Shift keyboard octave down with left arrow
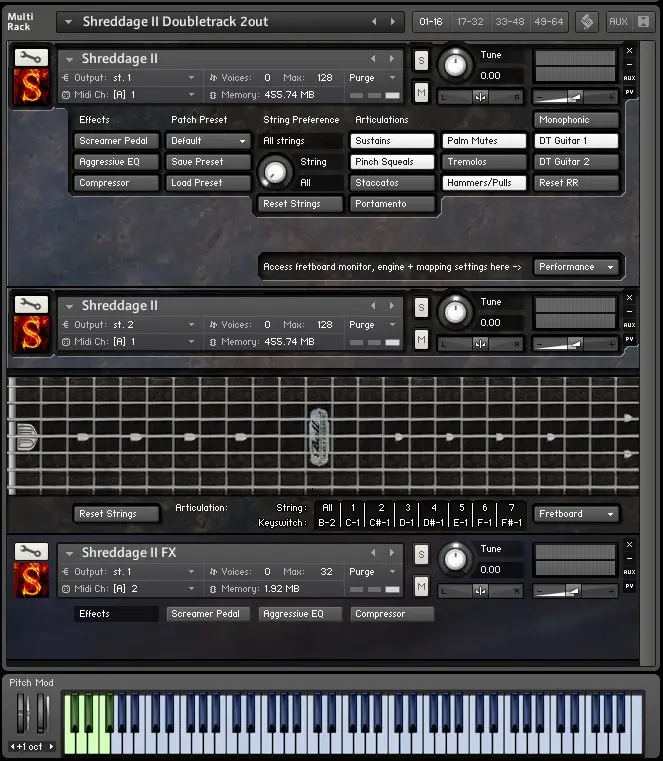 point(12,746)
